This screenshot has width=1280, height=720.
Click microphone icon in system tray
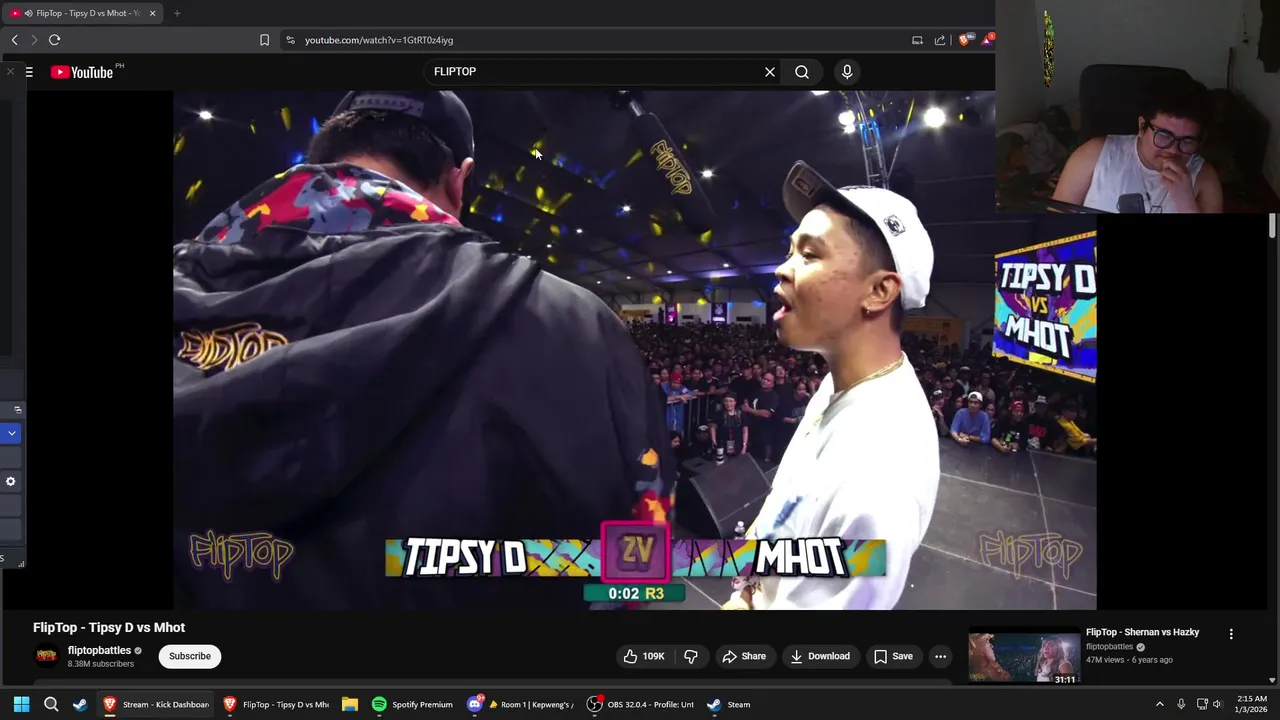click(1181, 704)
